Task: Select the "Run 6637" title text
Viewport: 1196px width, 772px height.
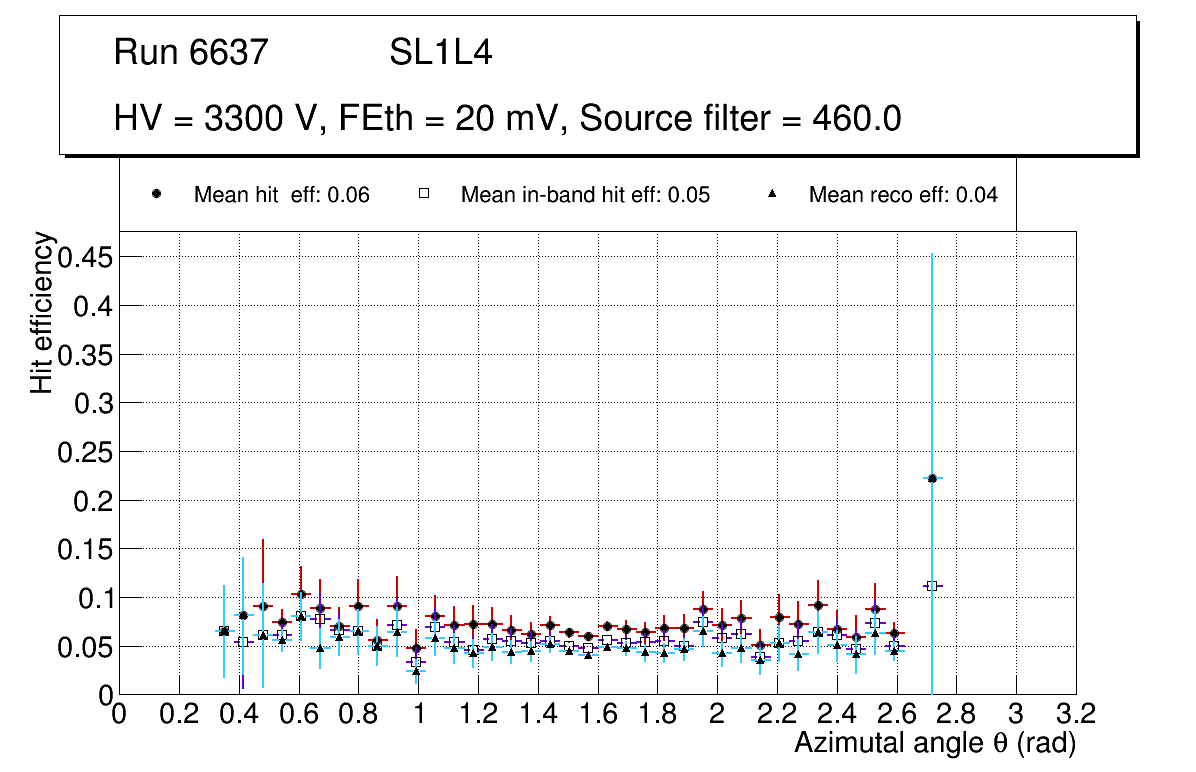Action: coord(191,53)
